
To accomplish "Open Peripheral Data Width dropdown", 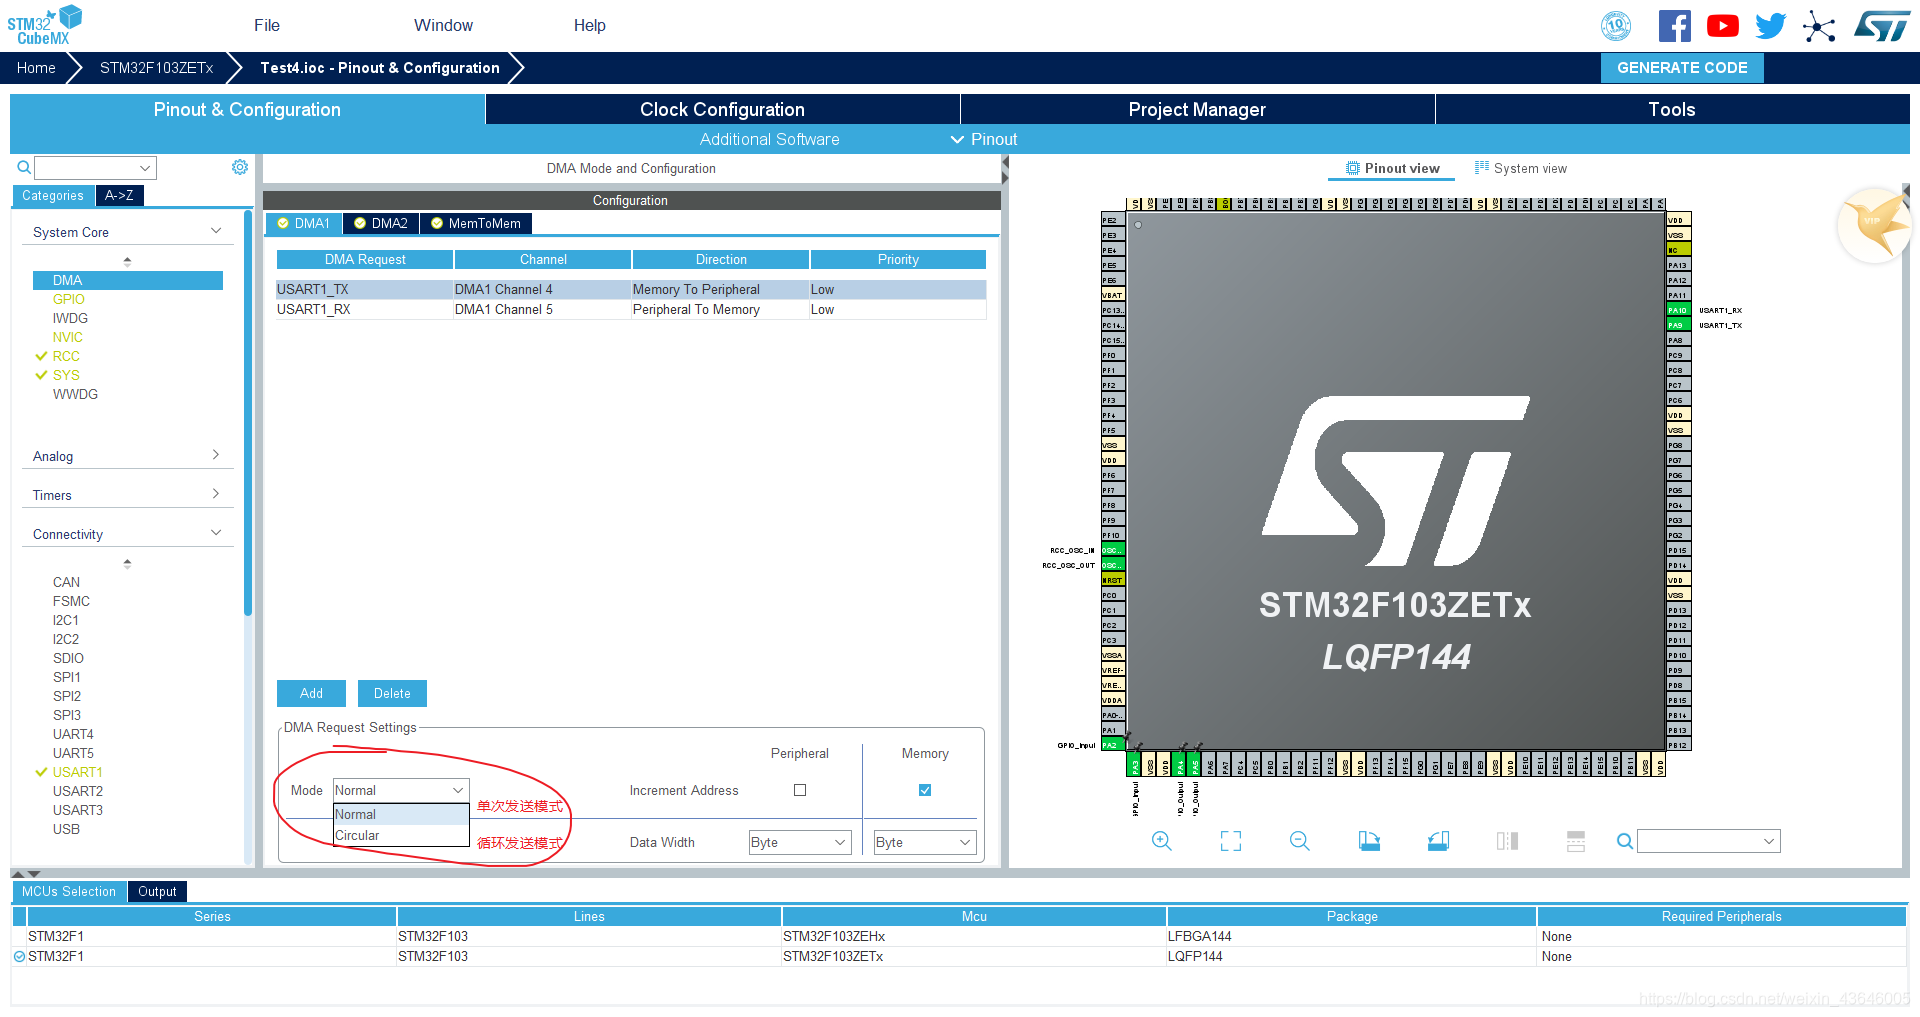I will point(800,842).
